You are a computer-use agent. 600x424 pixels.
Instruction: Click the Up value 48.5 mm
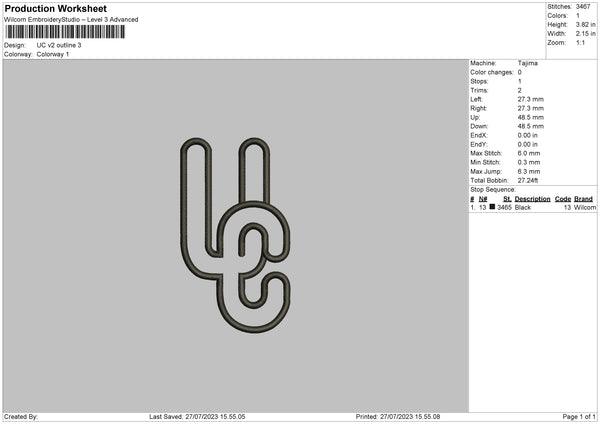click(531, 117)
